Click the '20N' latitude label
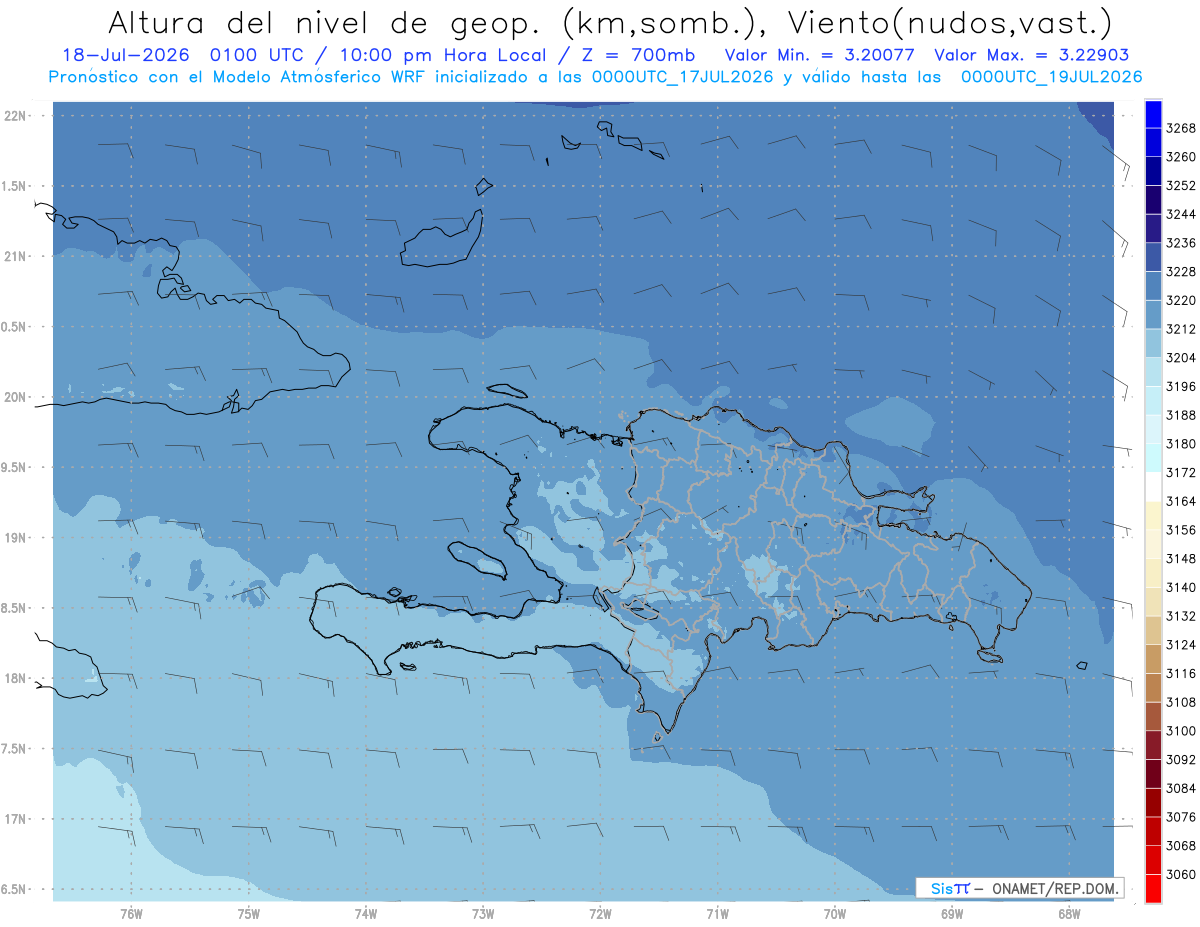The height and width of the screenshot is (927, 1200). [x=15, y=397]
